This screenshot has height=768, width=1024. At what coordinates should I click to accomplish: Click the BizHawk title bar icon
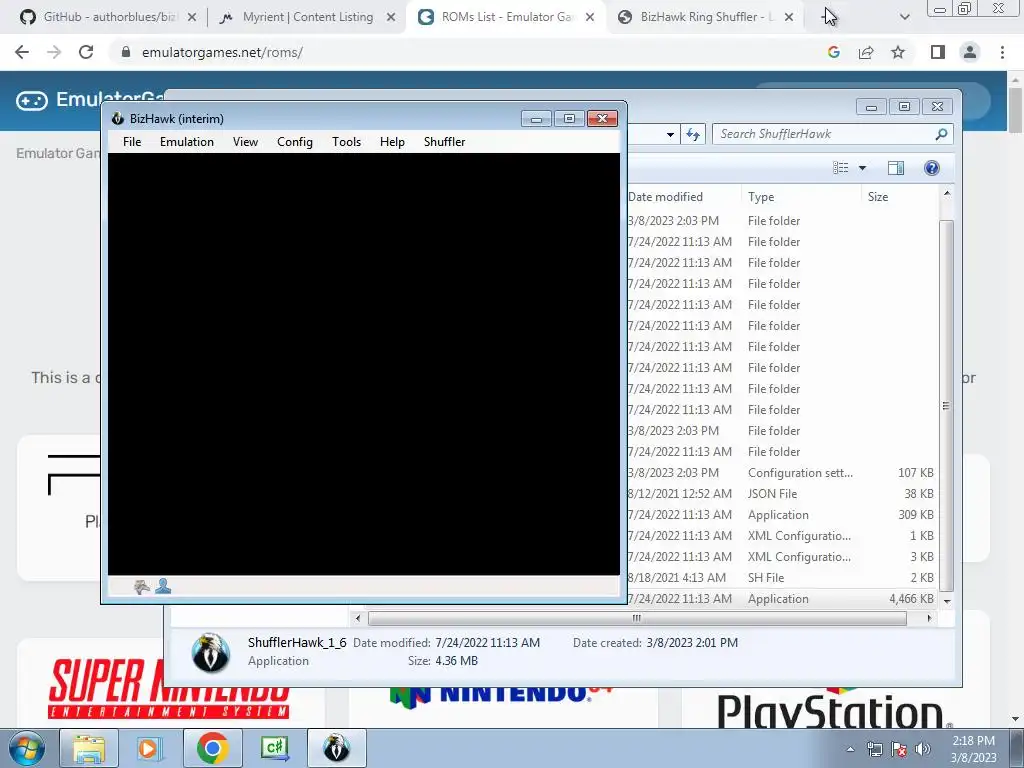point(118,118)
